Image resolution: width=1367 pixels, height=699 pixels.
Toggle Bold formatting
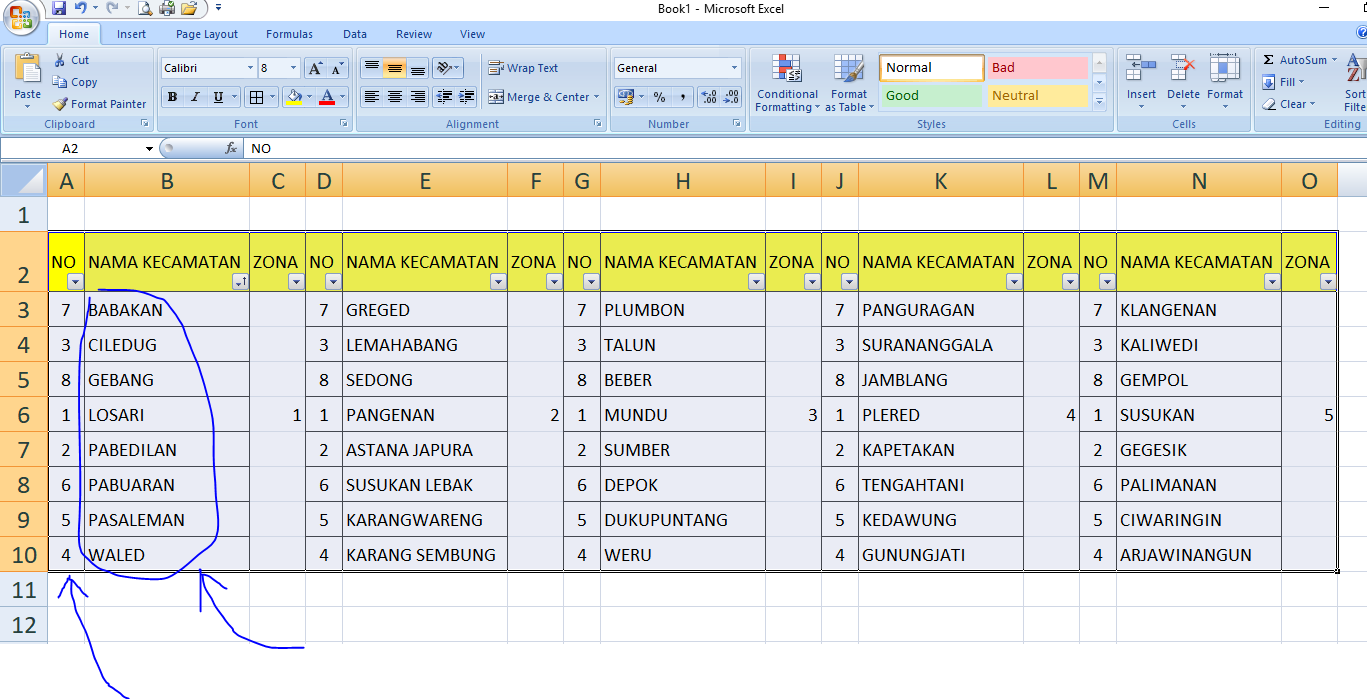tap(172, 97)
